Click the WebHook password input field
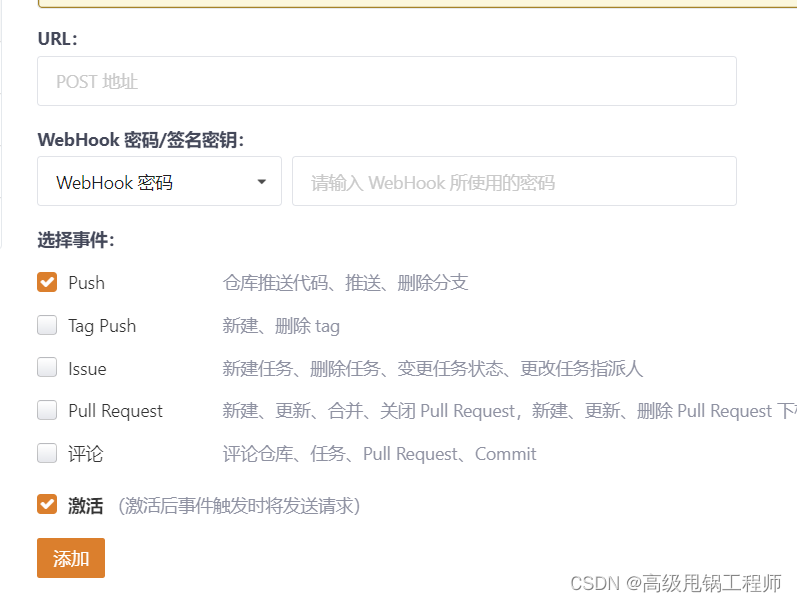This screenshot has height=602, width=797. pos(514,181)
